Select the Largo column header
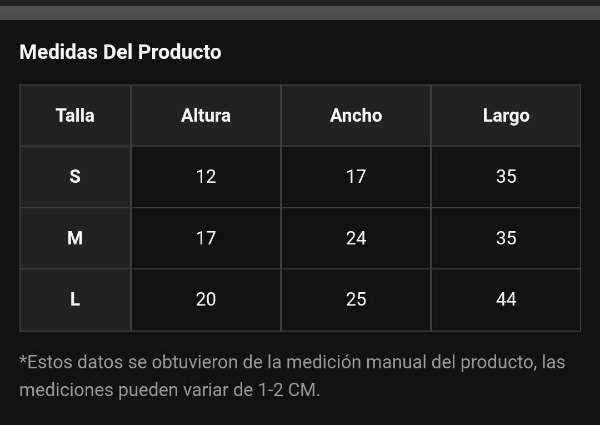600x425 pixels. [x=506, y=116]
